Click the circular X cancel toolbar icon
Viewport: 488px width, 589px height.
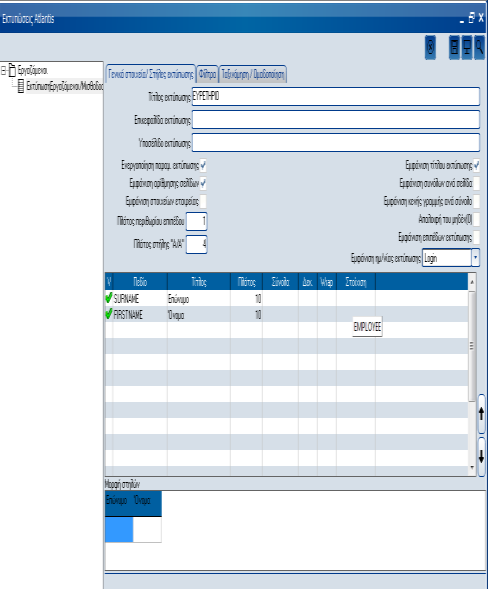431,47
